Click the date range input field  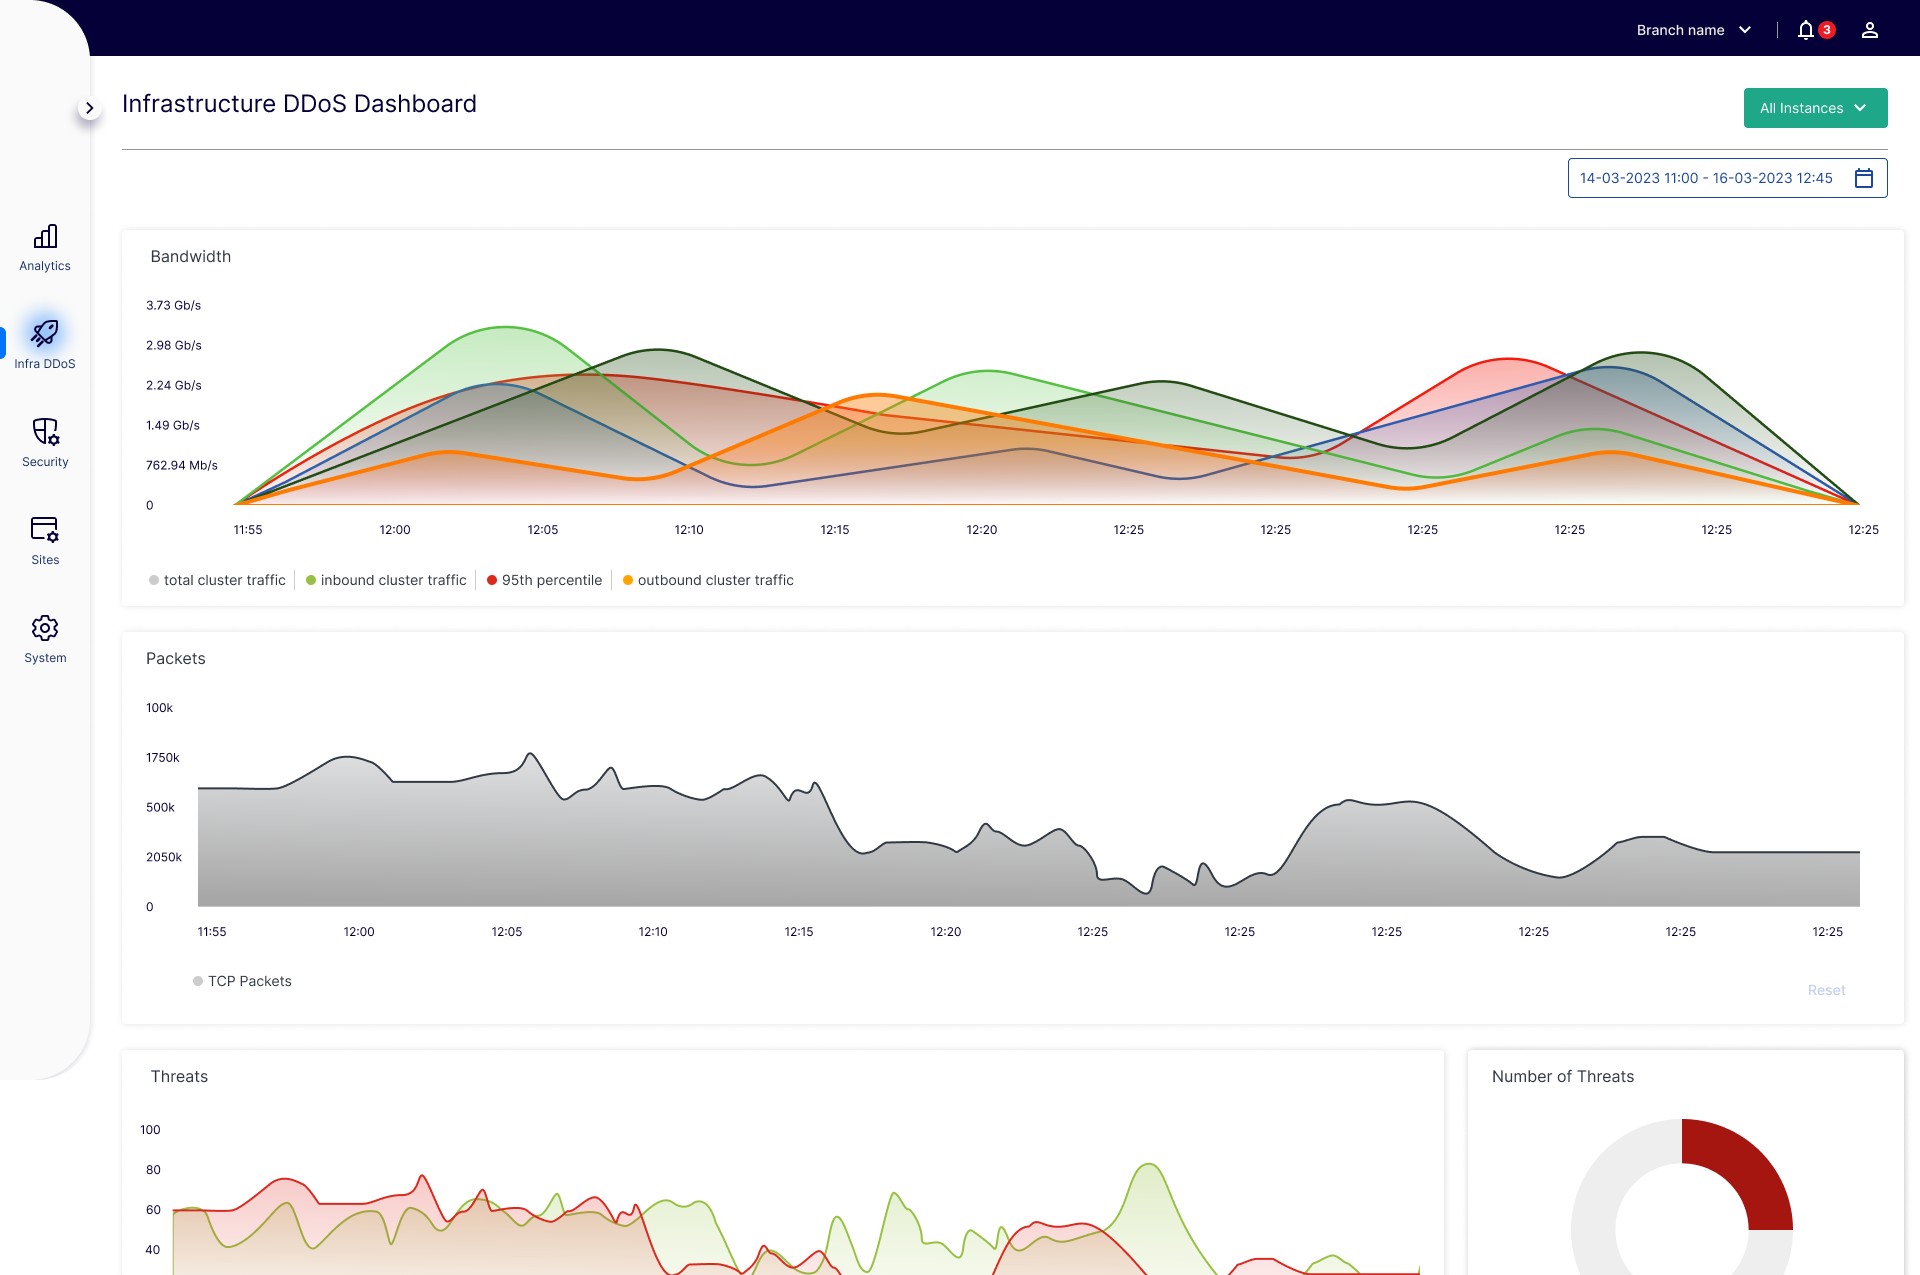pos(1706,178)
